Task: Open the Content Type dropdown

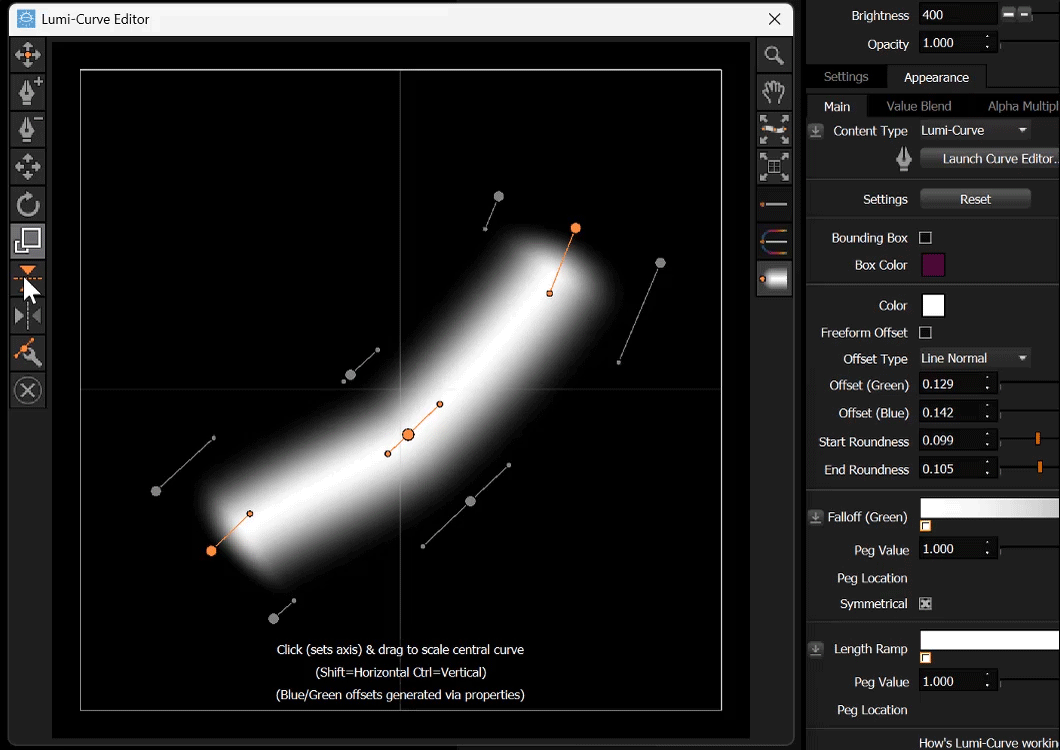Action: (974, 131)
